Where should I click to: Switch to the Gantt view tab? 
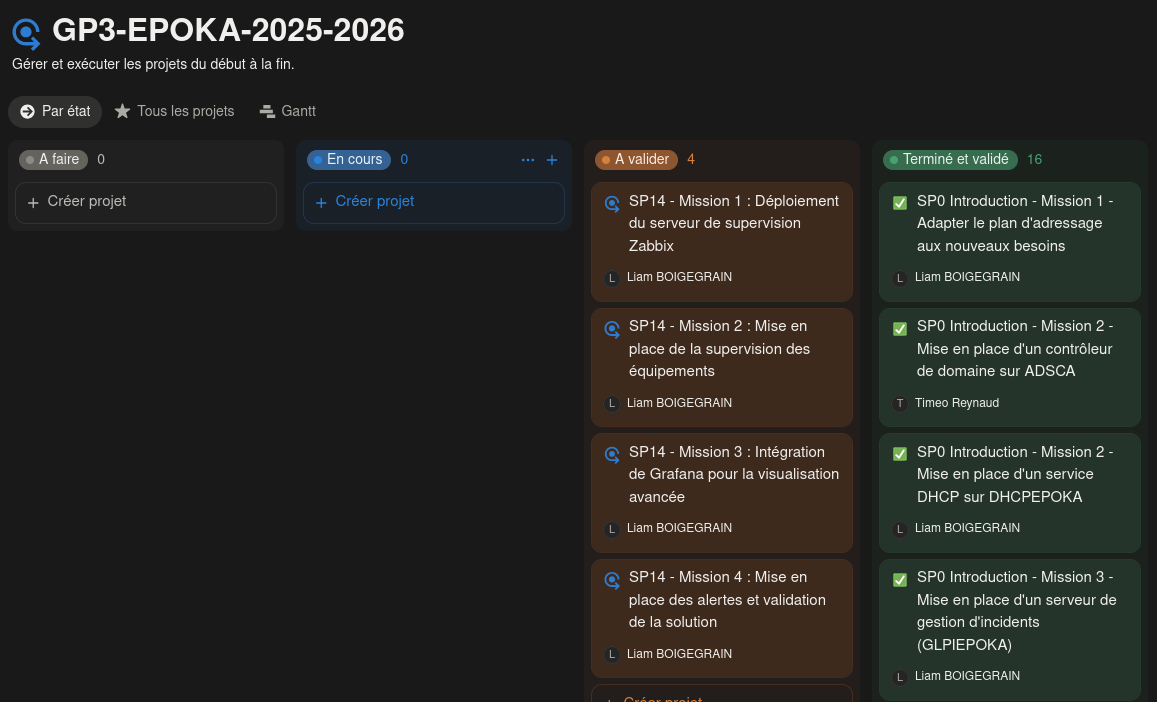point(287,112)
